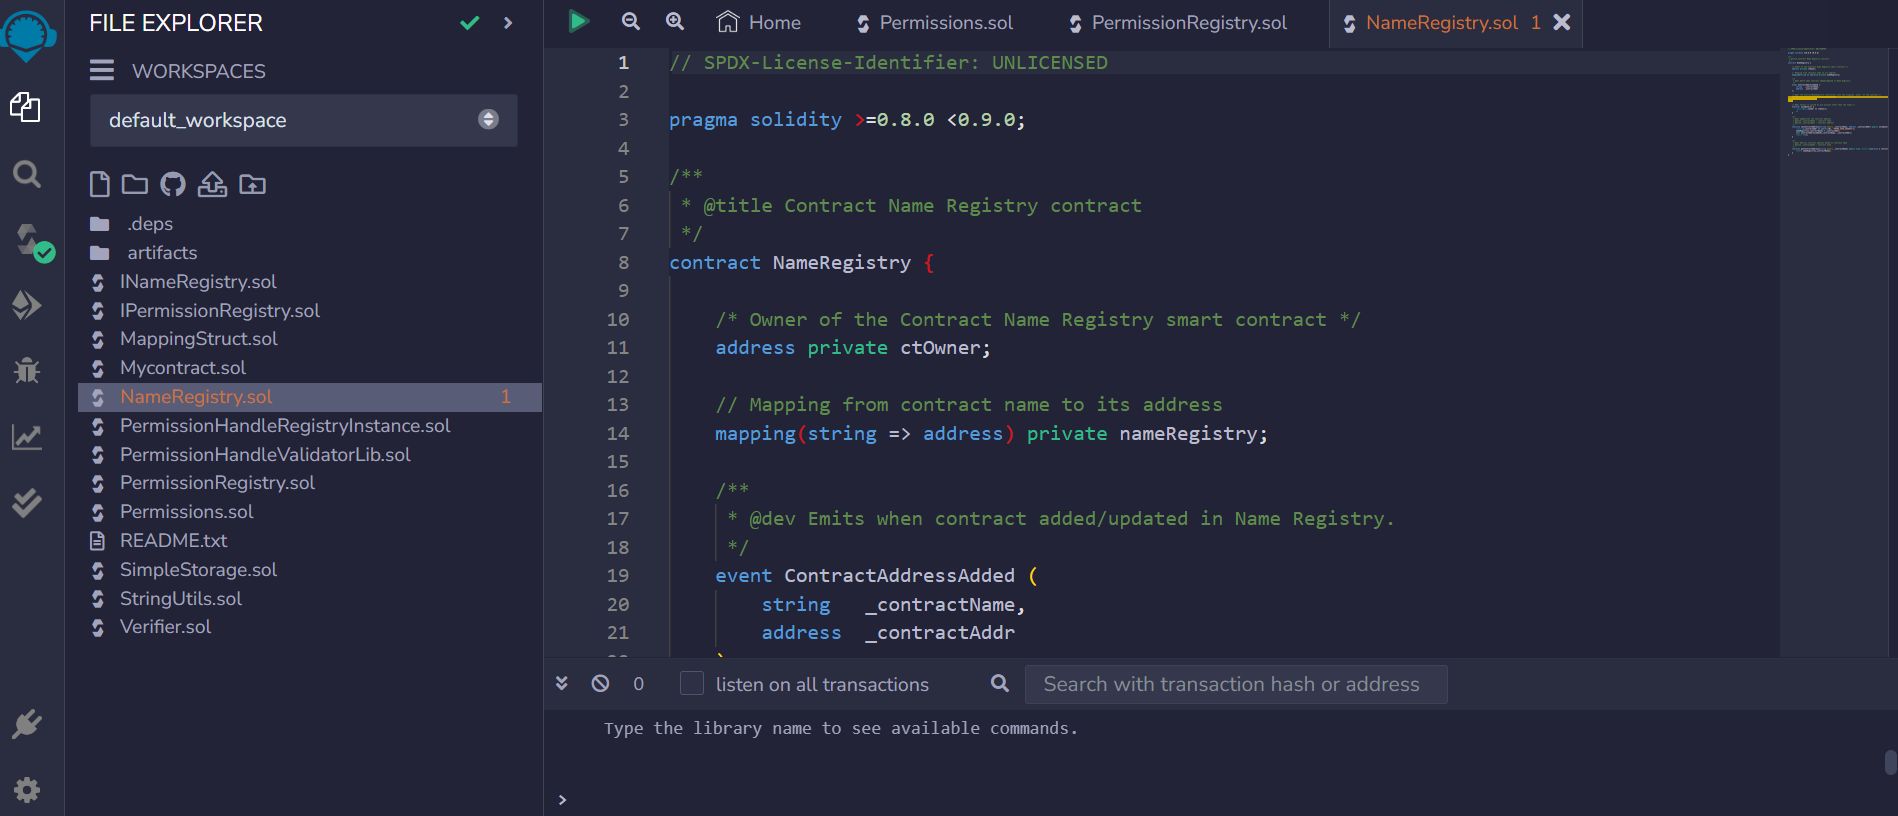Viewport: 1898px width, 816px height.
Task: Click the error badge on NameRegistry.sol row
Action: coord(506,397)
